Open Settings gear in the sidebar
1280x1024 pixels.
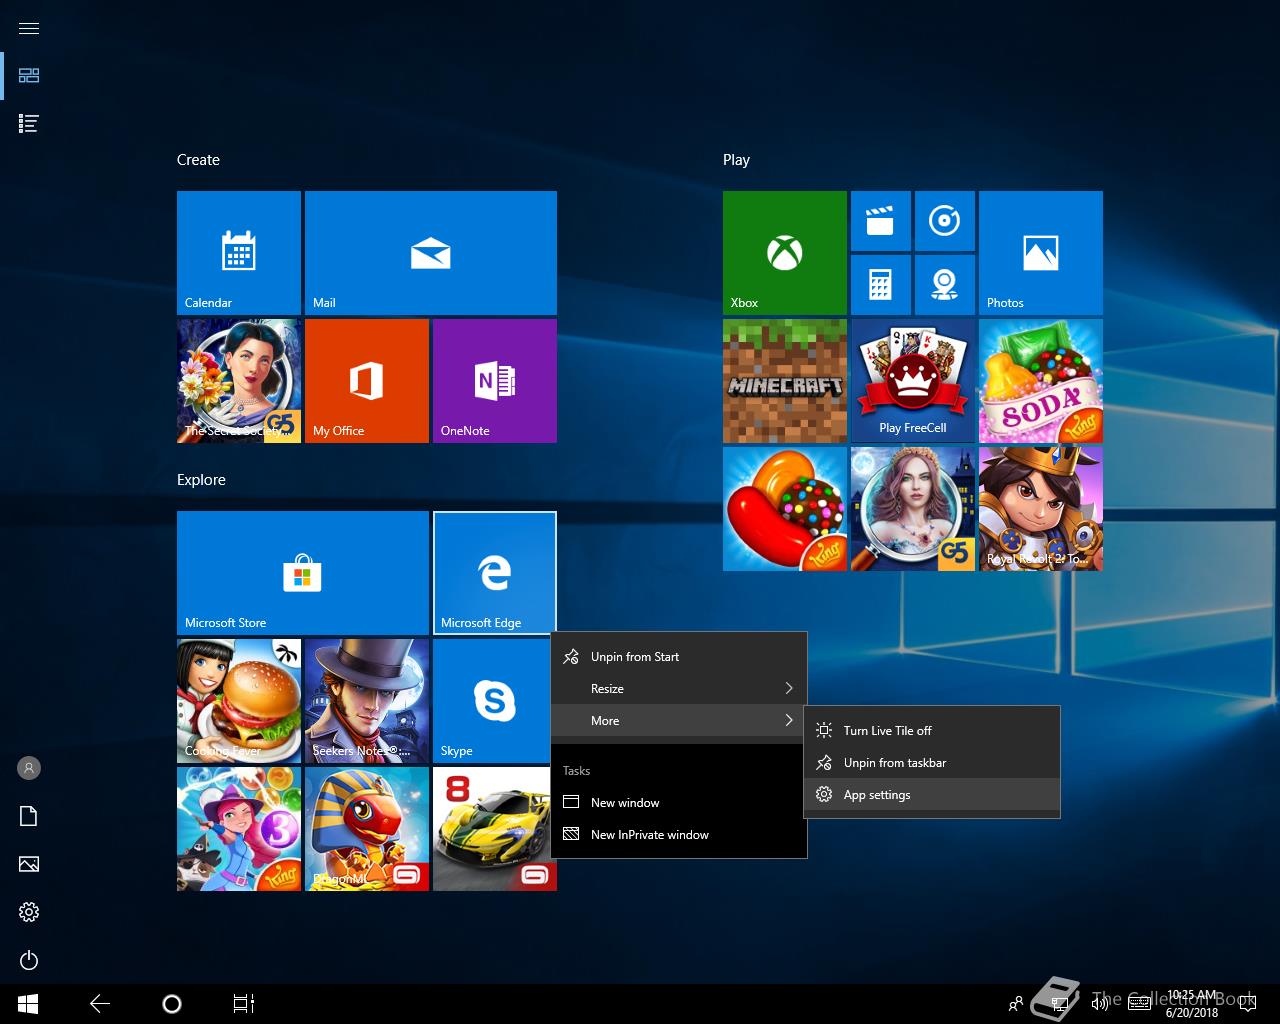coord(29,912)
